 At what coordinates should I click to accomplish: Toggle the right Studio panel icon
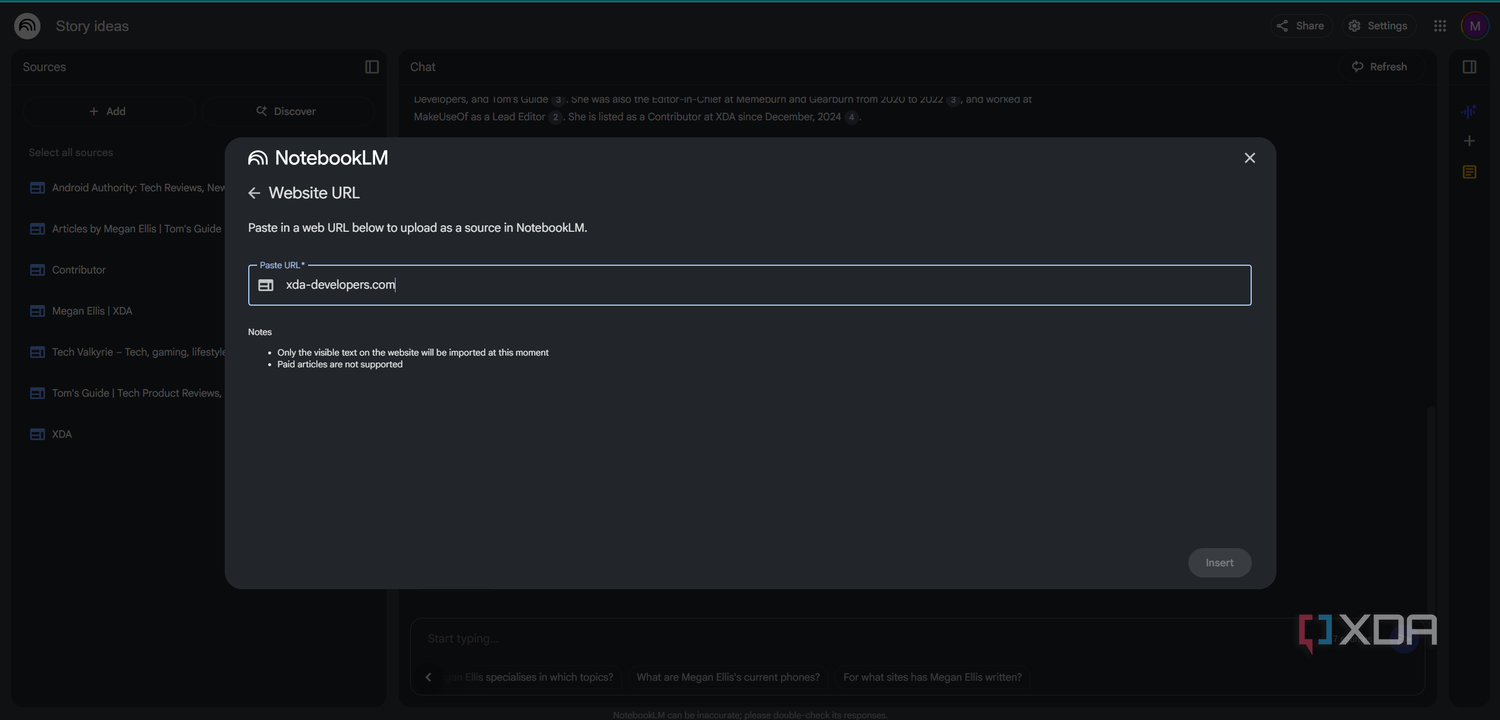pos(1469,67)
